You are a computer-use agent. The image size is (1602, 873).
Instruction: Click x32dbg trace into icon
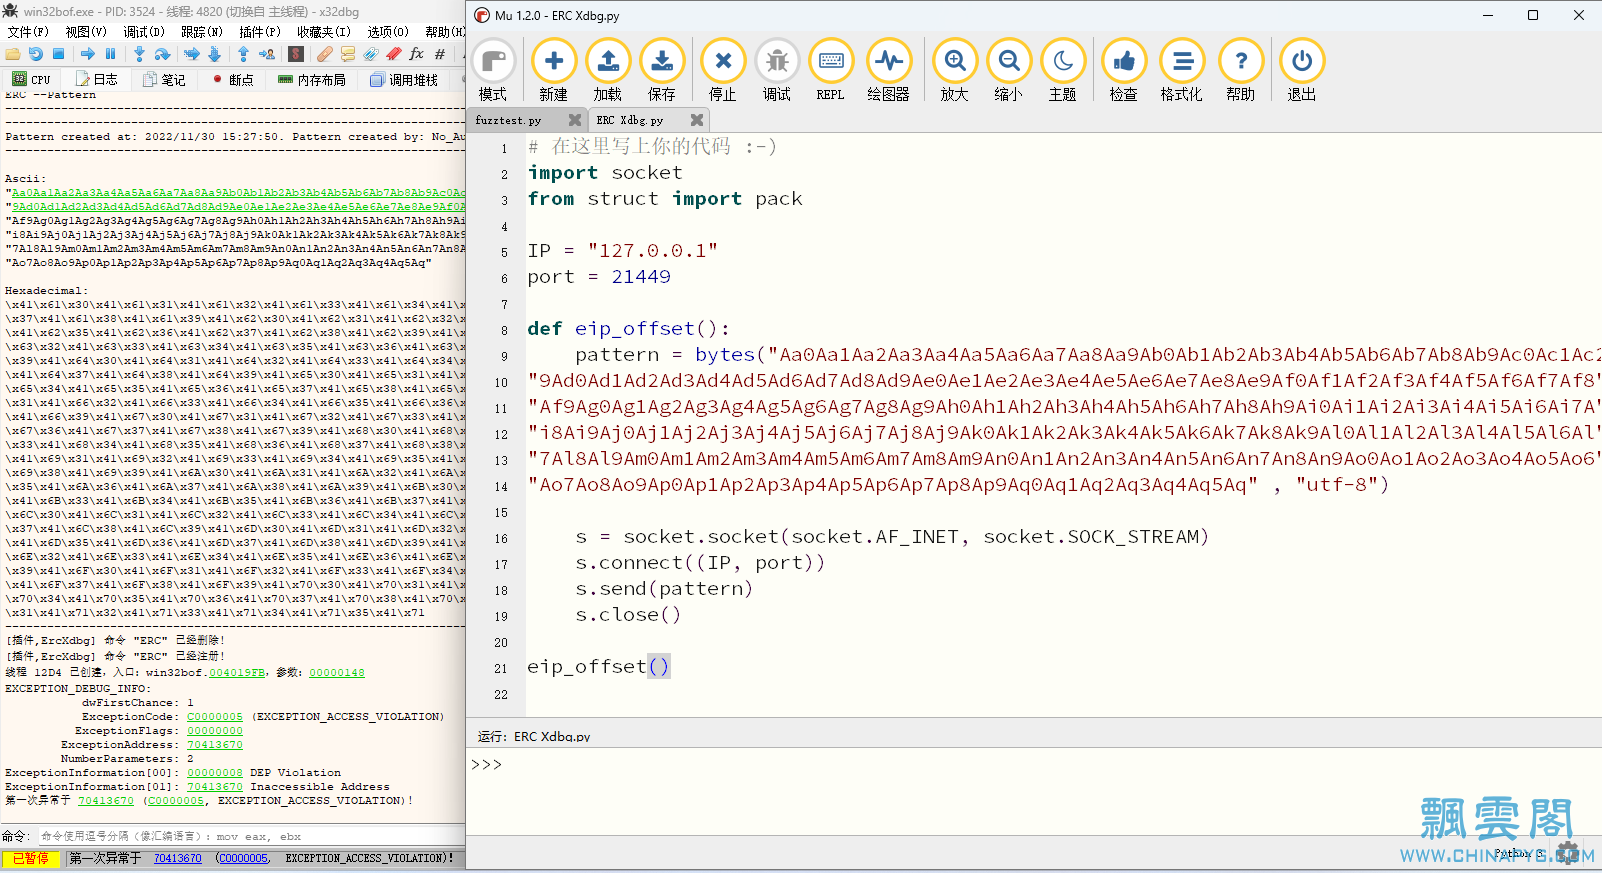click(x=192, y=54)
